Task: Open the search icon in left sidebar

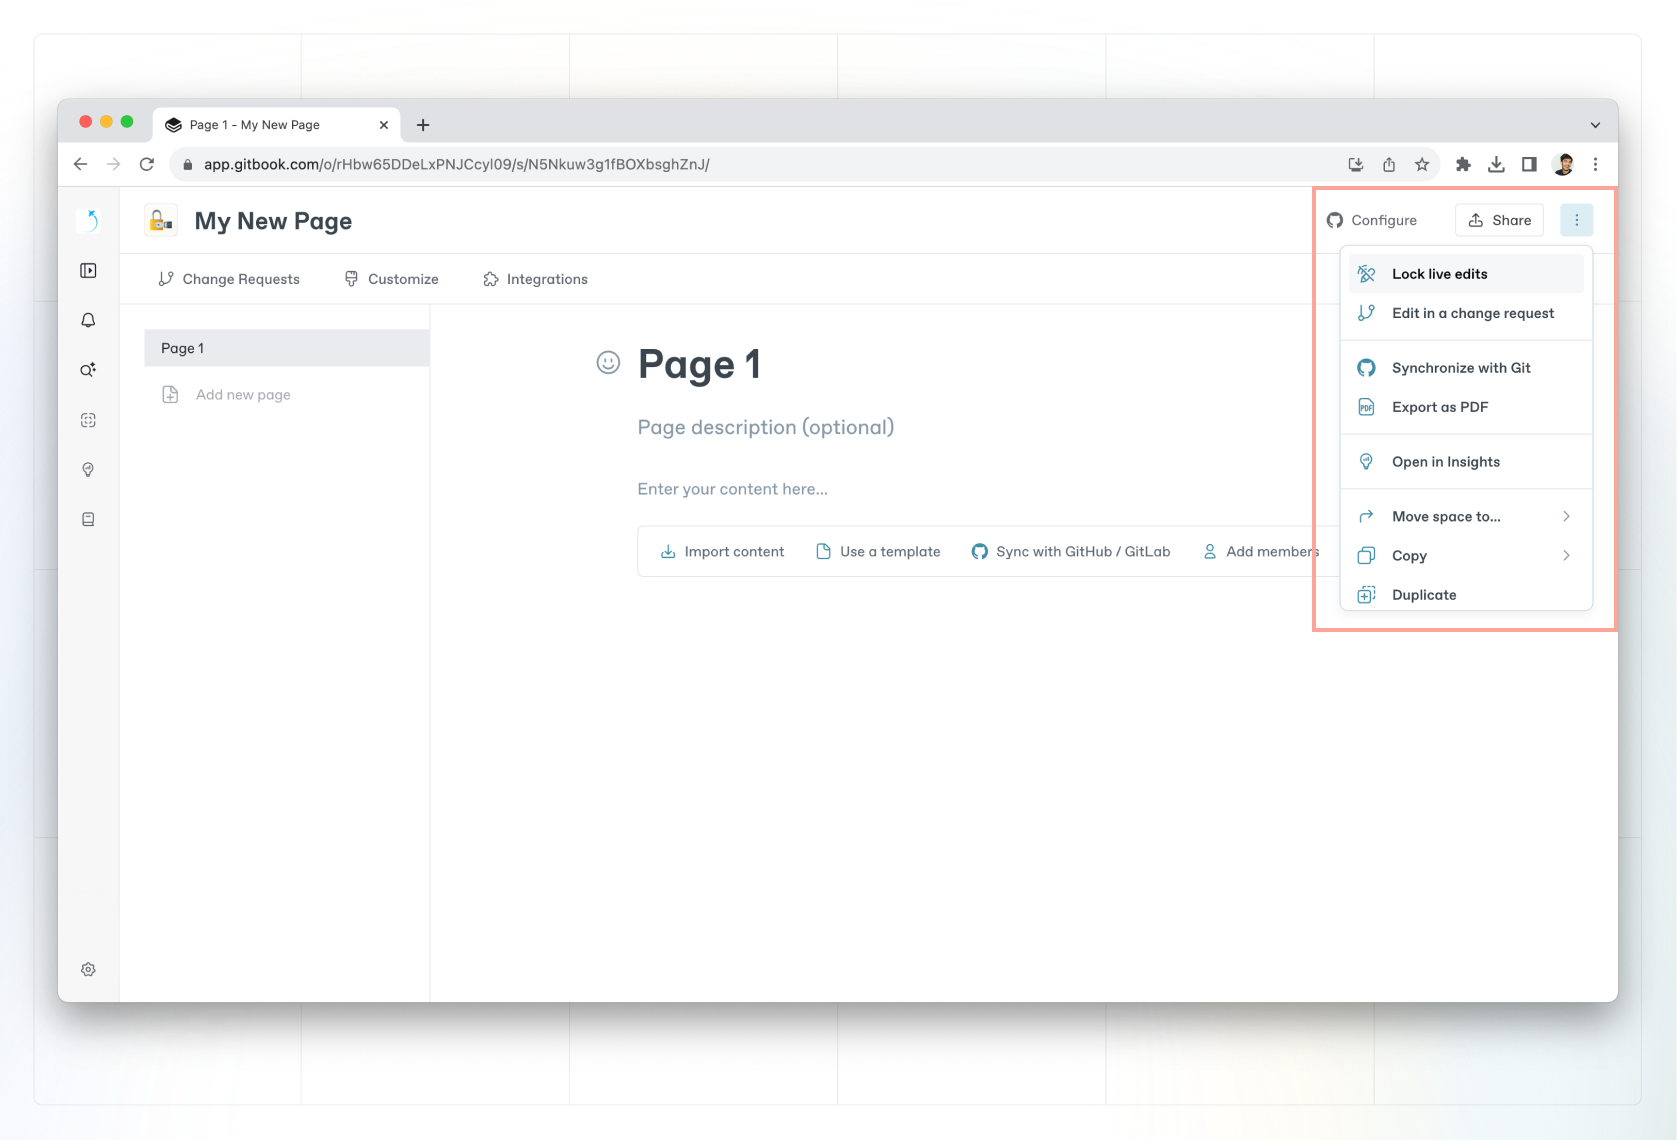Action: click(88, 370)
